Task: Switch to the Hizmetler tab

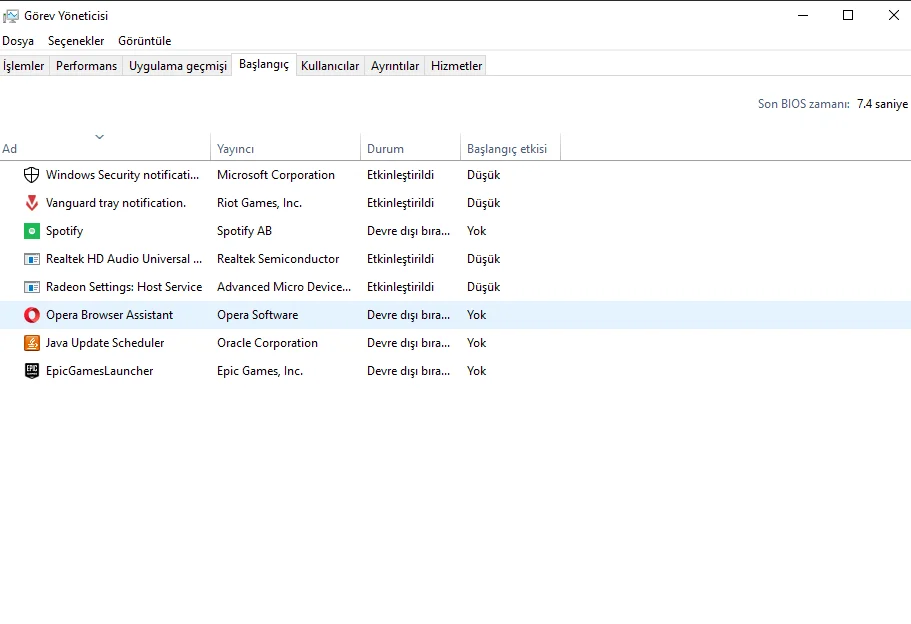Action: click(456, 66)
